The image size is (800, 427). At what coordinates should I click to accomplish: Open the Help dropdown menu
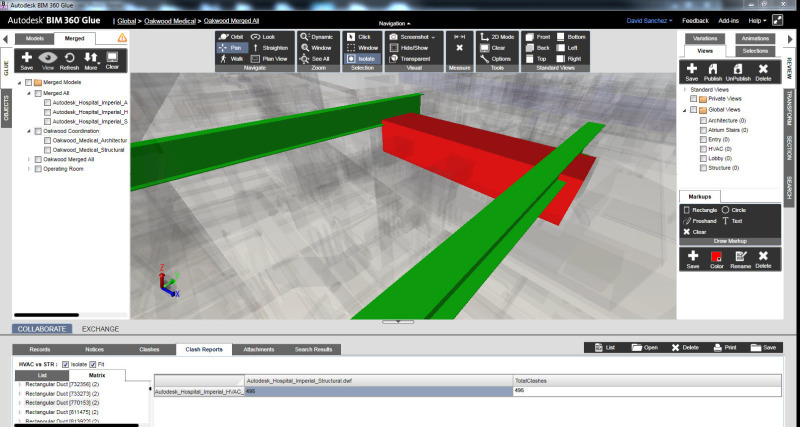757,21
